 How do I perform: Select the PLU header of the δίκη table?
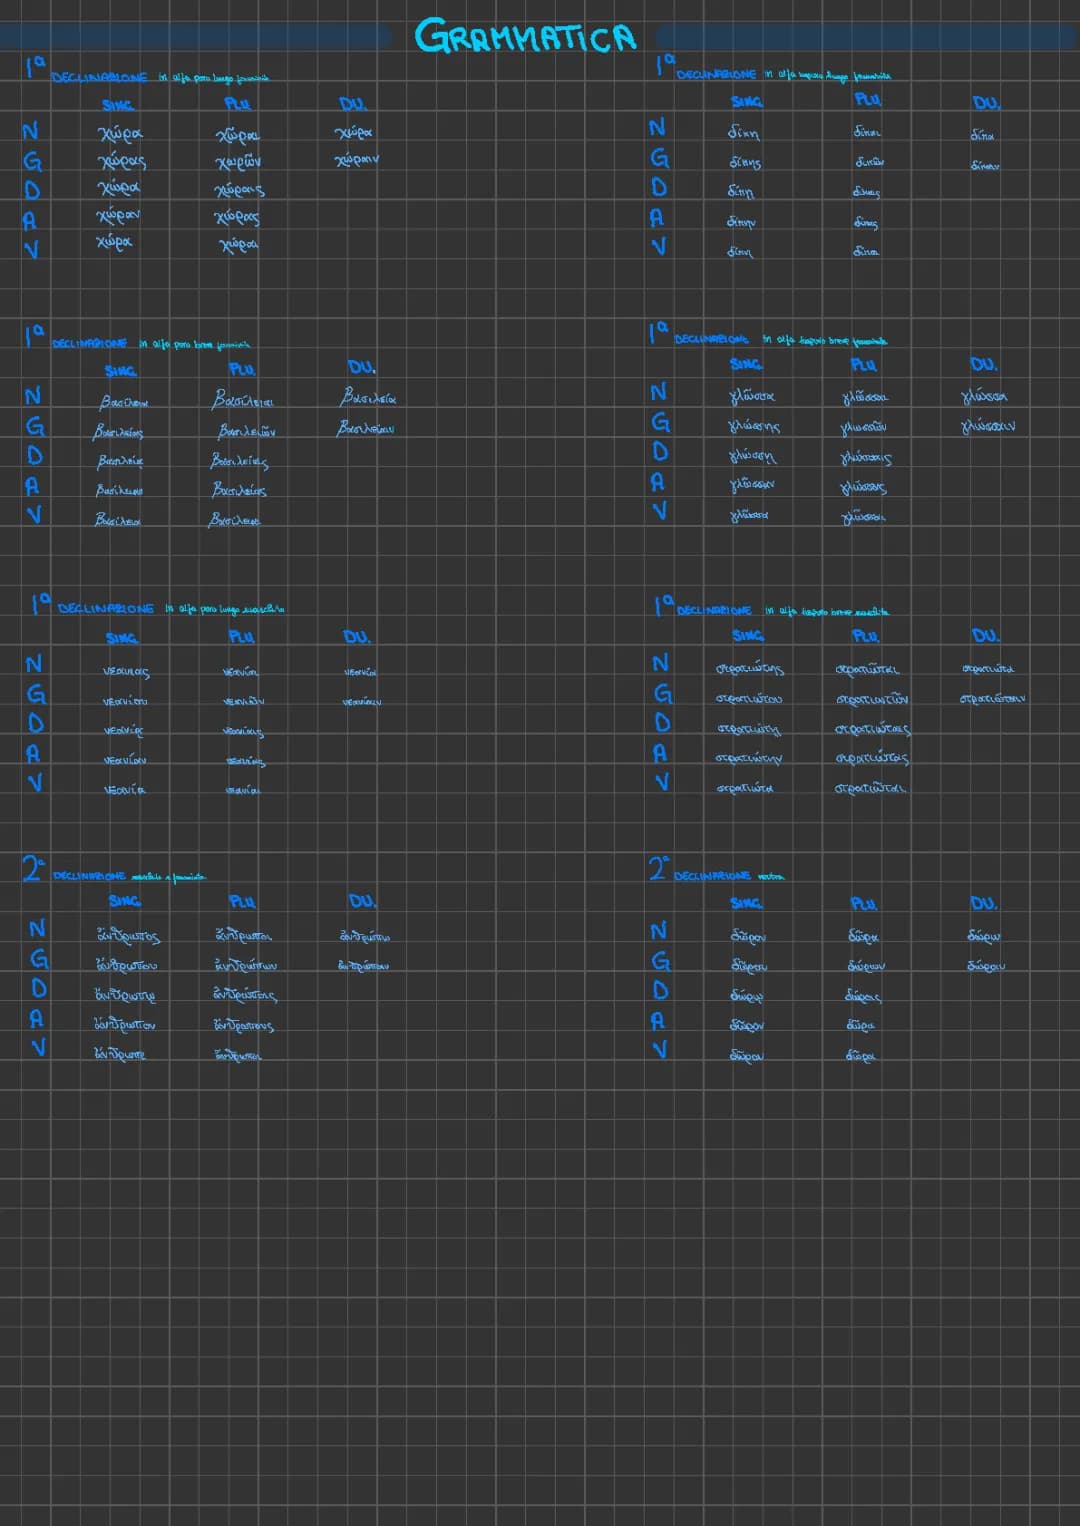pyautogui.click(x=868, y=100)
